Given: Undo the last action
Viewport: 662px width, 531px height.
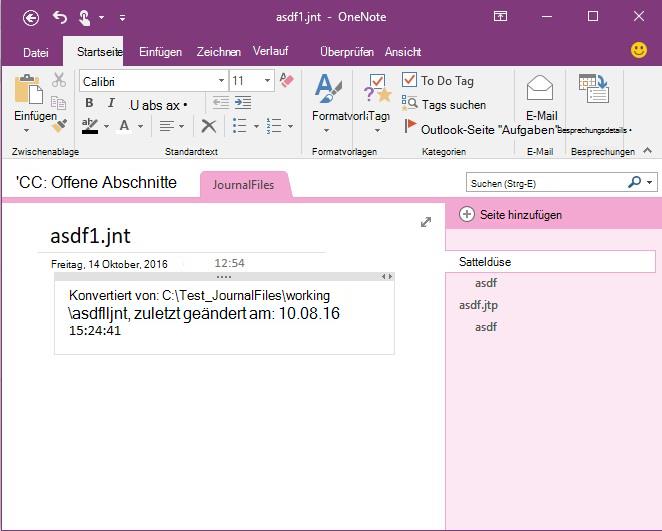Looking at the screenshot, I should 60,17.
